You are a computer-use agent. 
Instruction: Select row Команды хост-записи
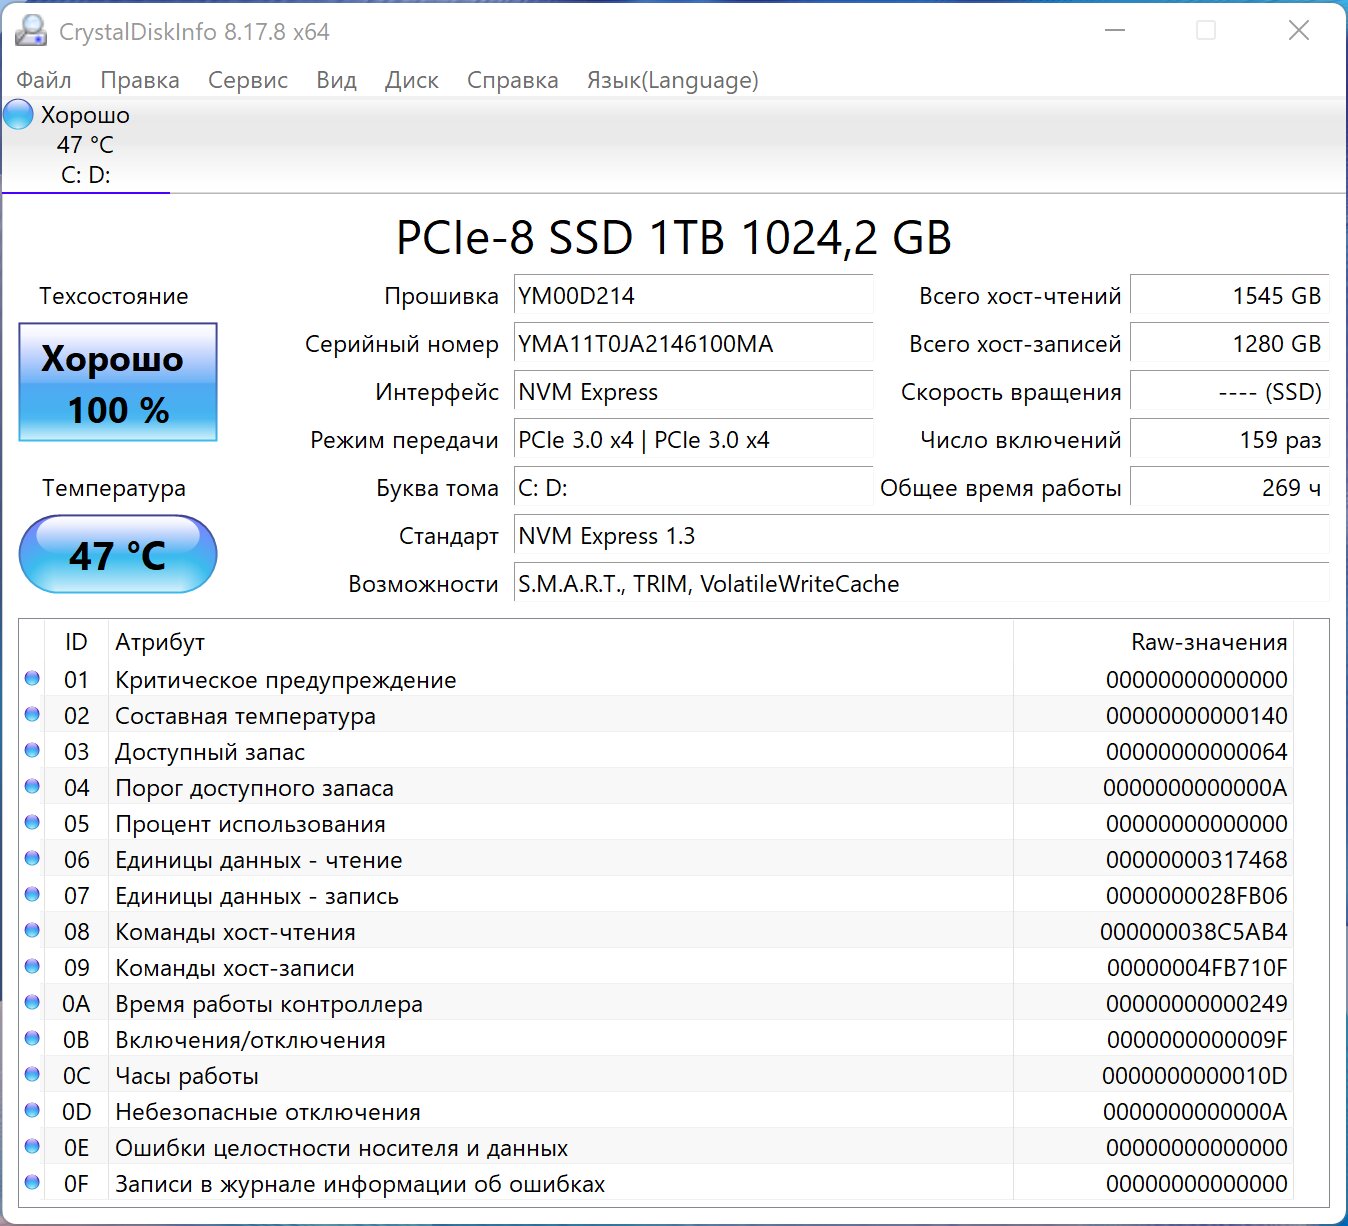point(656,968)
